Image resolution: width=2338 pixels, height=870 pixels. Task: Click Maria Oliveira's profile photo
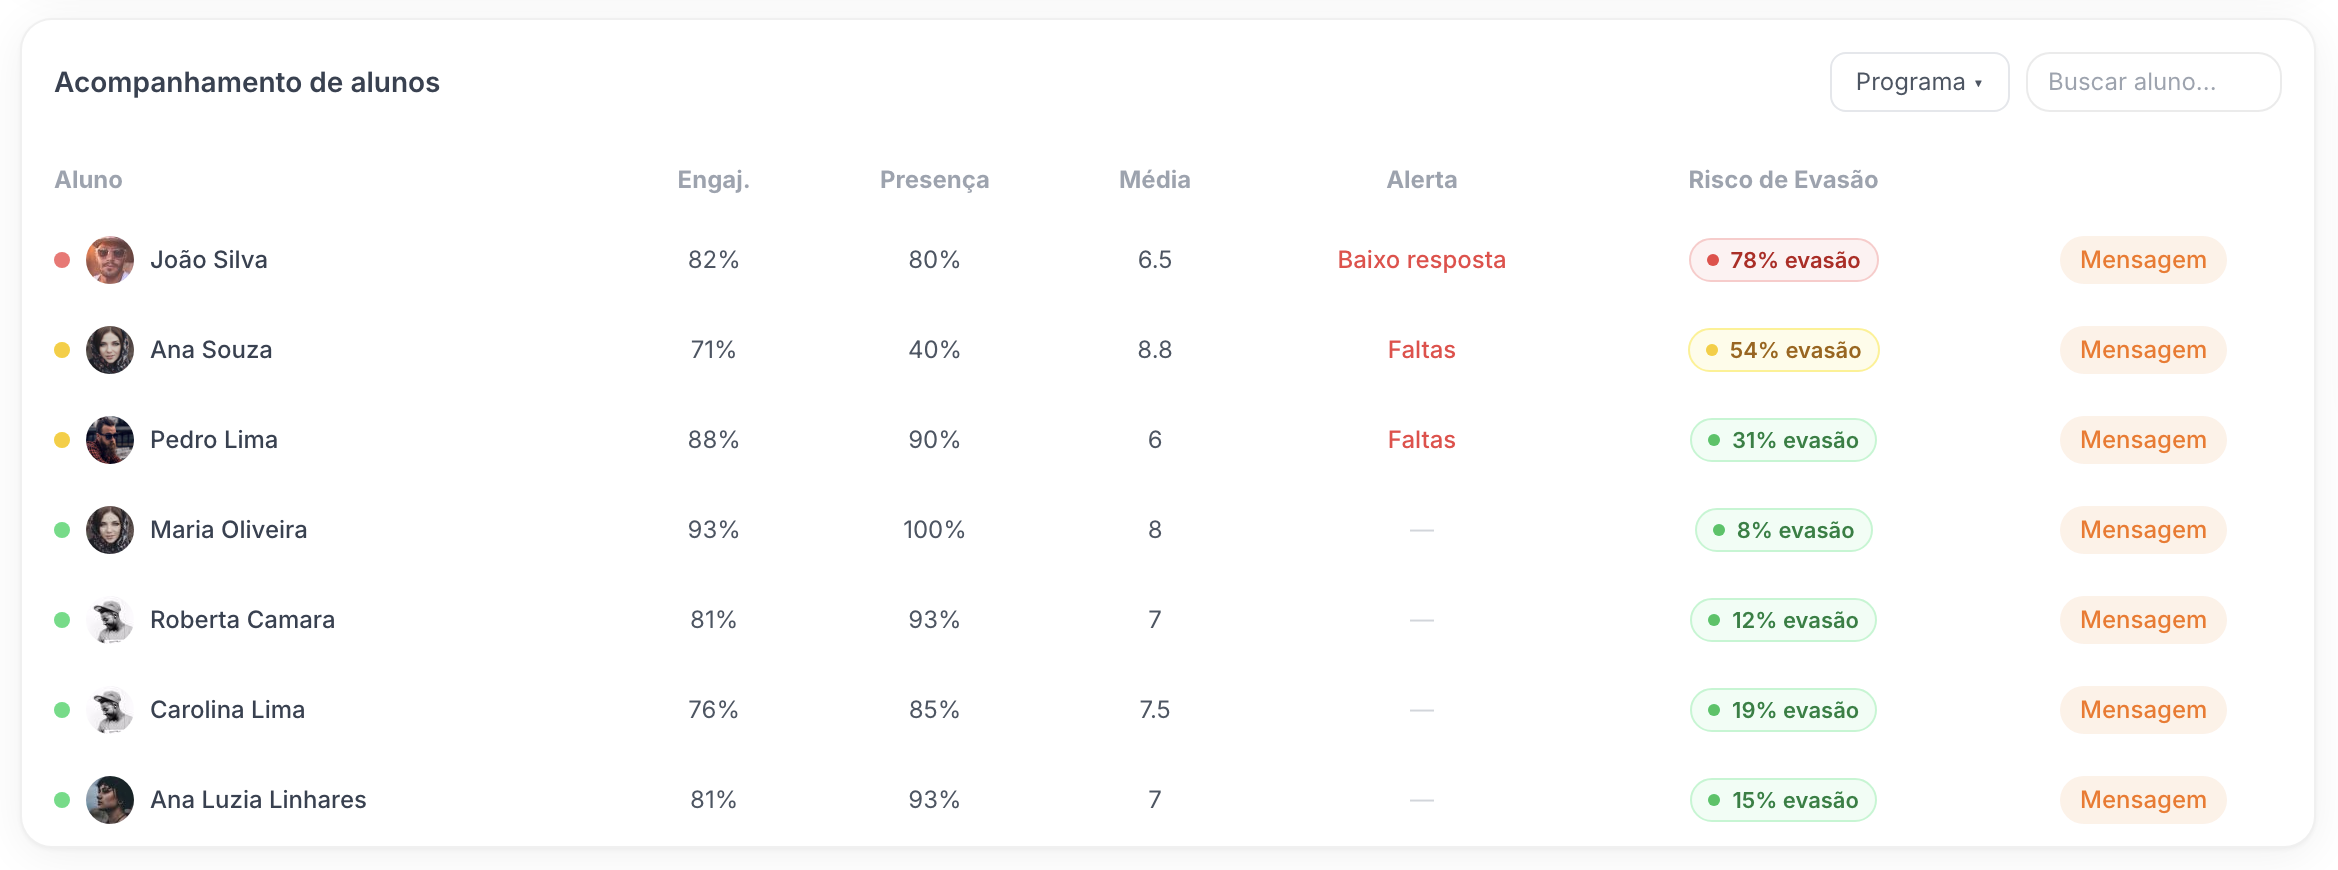tap(110, 529)
